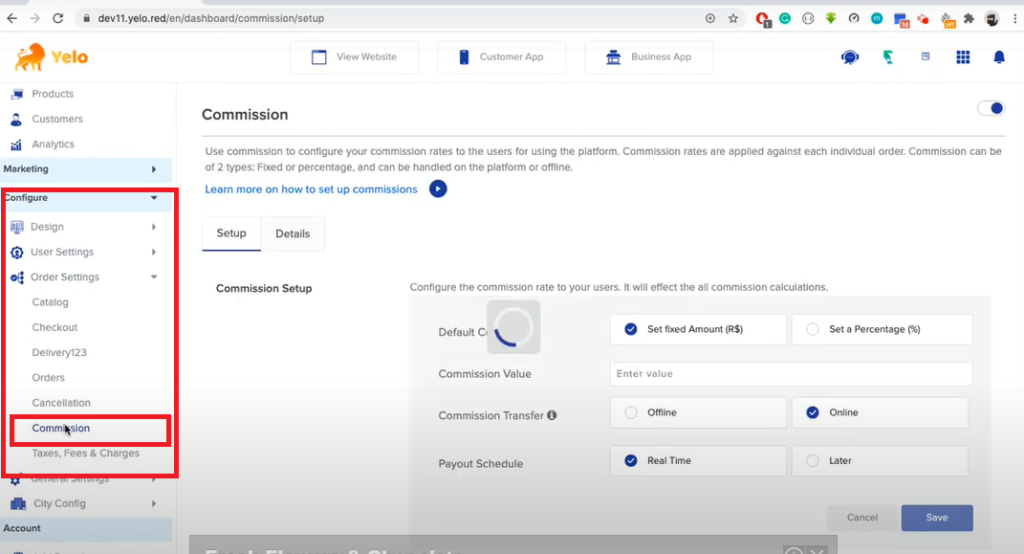Image resolution: width=1024 pixels, height=554 pixels.
Task: Select Set a Percentage (%) option
Action: (x=882, y=329)
